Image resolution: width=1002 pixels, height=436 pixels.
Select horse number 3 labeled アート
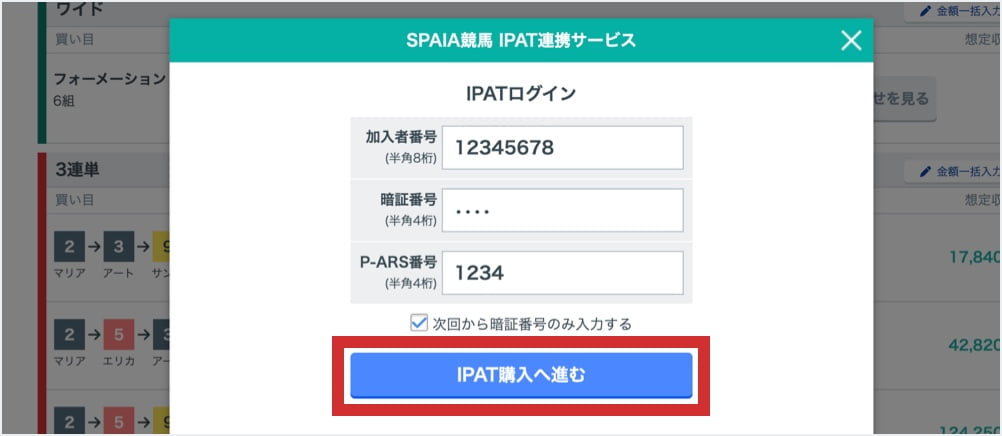[116, 247]
